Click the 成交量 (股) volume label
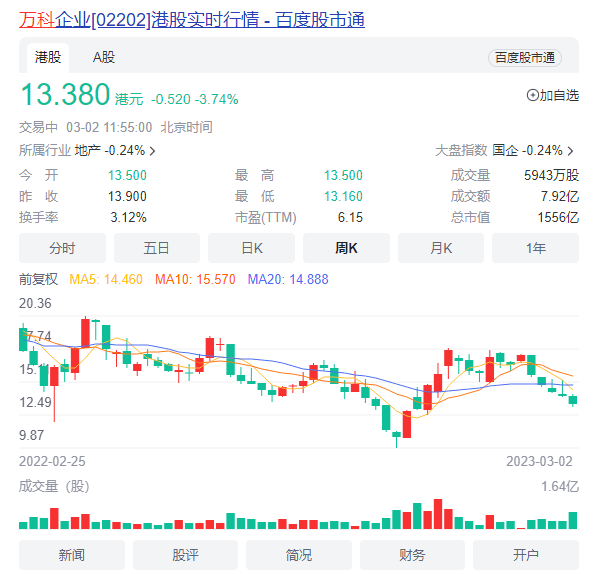 pyautogui.click(x=54, y=486)
